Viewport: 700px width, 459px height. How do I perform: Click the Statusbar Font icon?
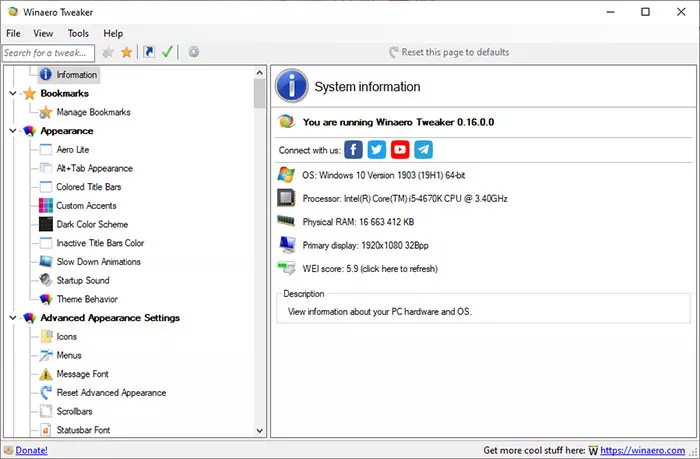point(46,430)
